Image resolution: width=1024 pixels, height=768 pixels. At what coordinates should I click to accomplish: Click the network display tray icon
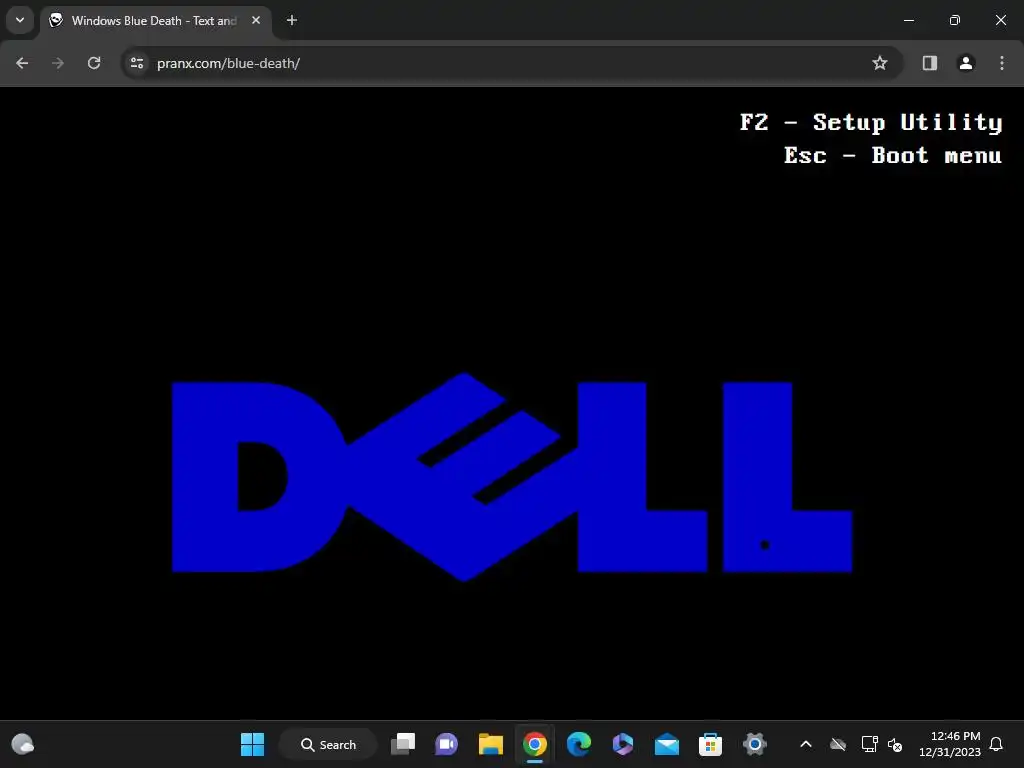coord(869,744)
